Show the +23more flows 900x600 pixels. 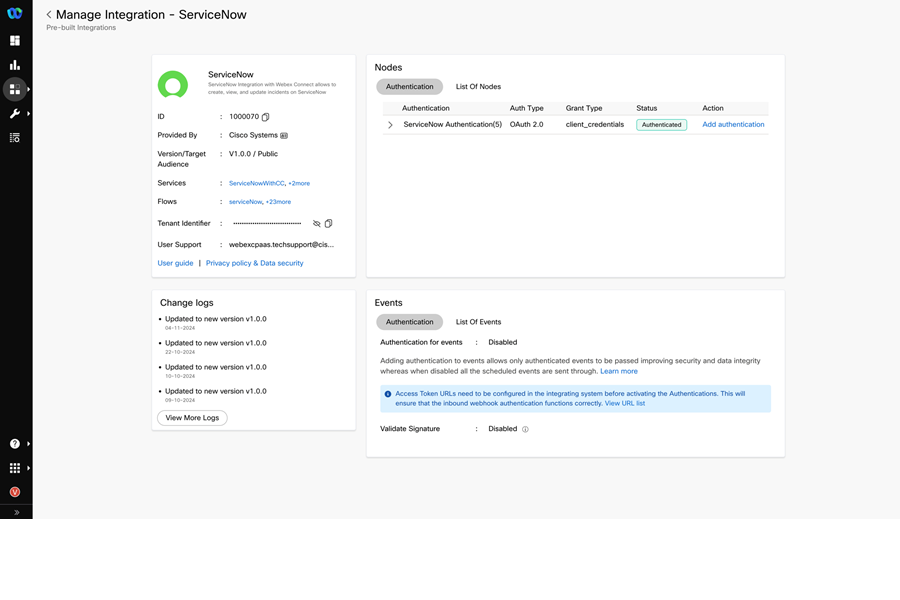tap(278, 202)
